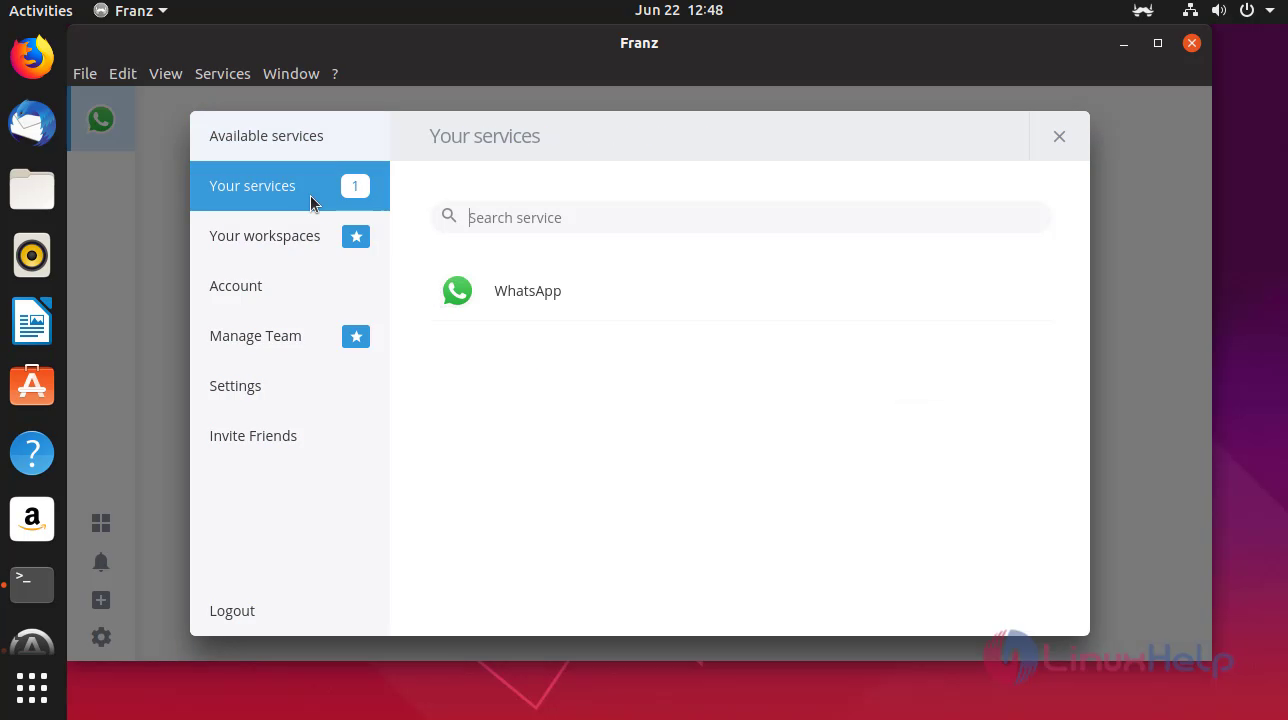Viewport: 1288px width, 720px height.
Task: Open Thunderbird mail from the dock
Action: [32, 123]
